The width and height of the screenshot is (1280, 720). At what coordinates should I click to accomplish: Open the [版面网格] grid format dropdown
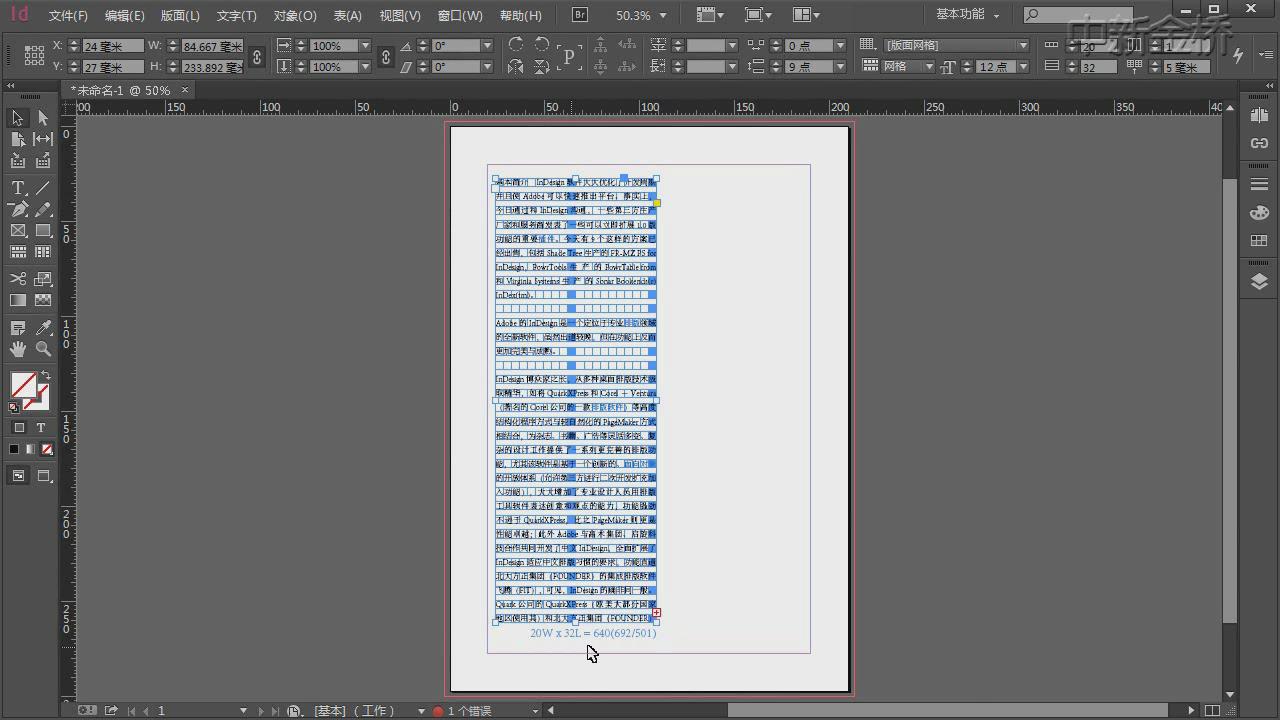1023,46
